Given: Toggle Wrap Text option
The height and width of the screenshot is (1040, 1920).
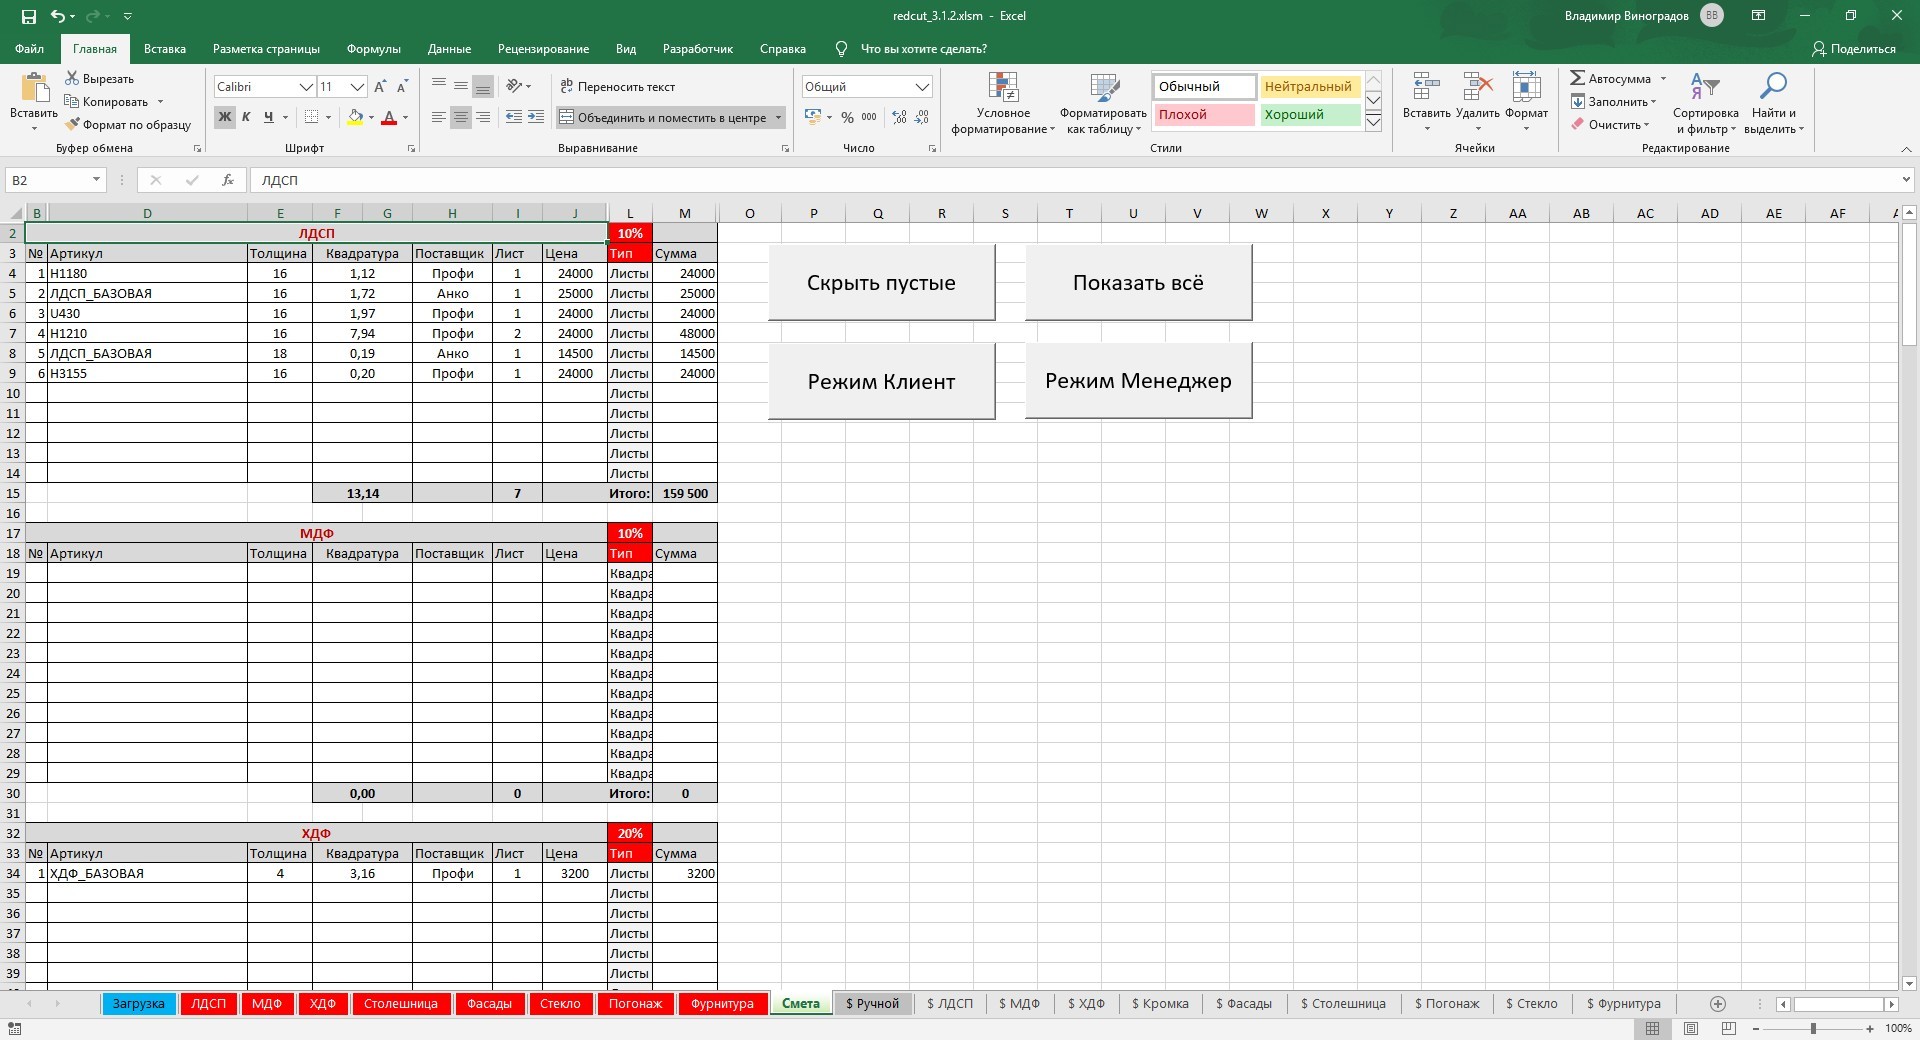Looking at the screenshot, I should [617, 87].
